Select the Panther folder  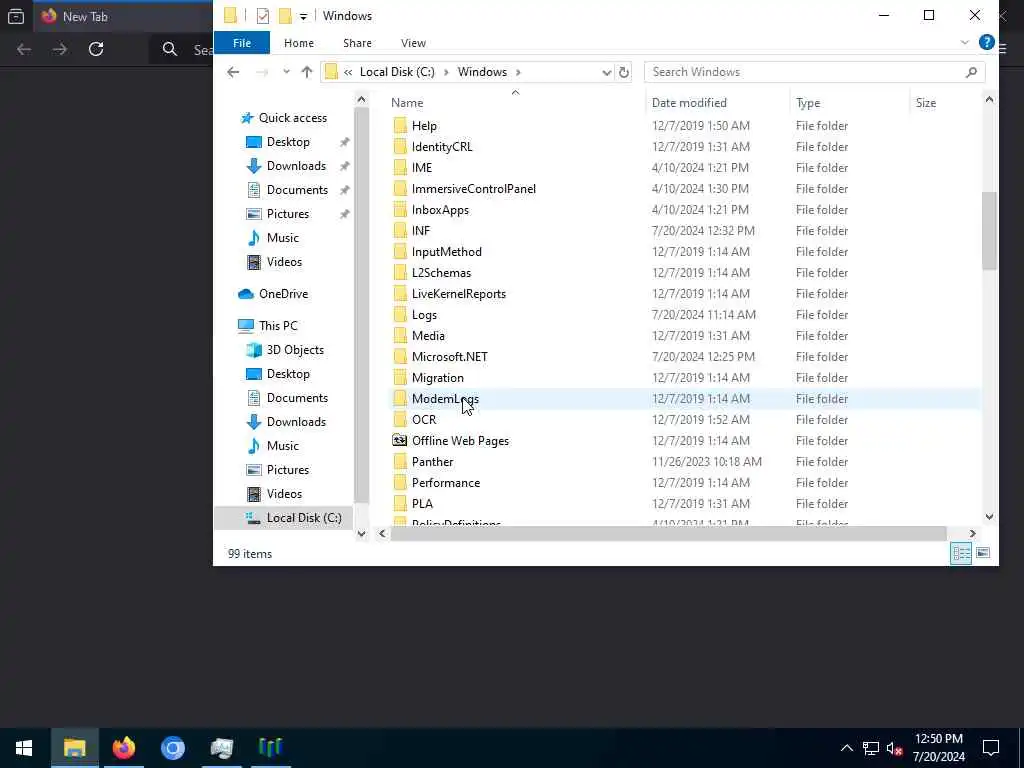point(432,462)
